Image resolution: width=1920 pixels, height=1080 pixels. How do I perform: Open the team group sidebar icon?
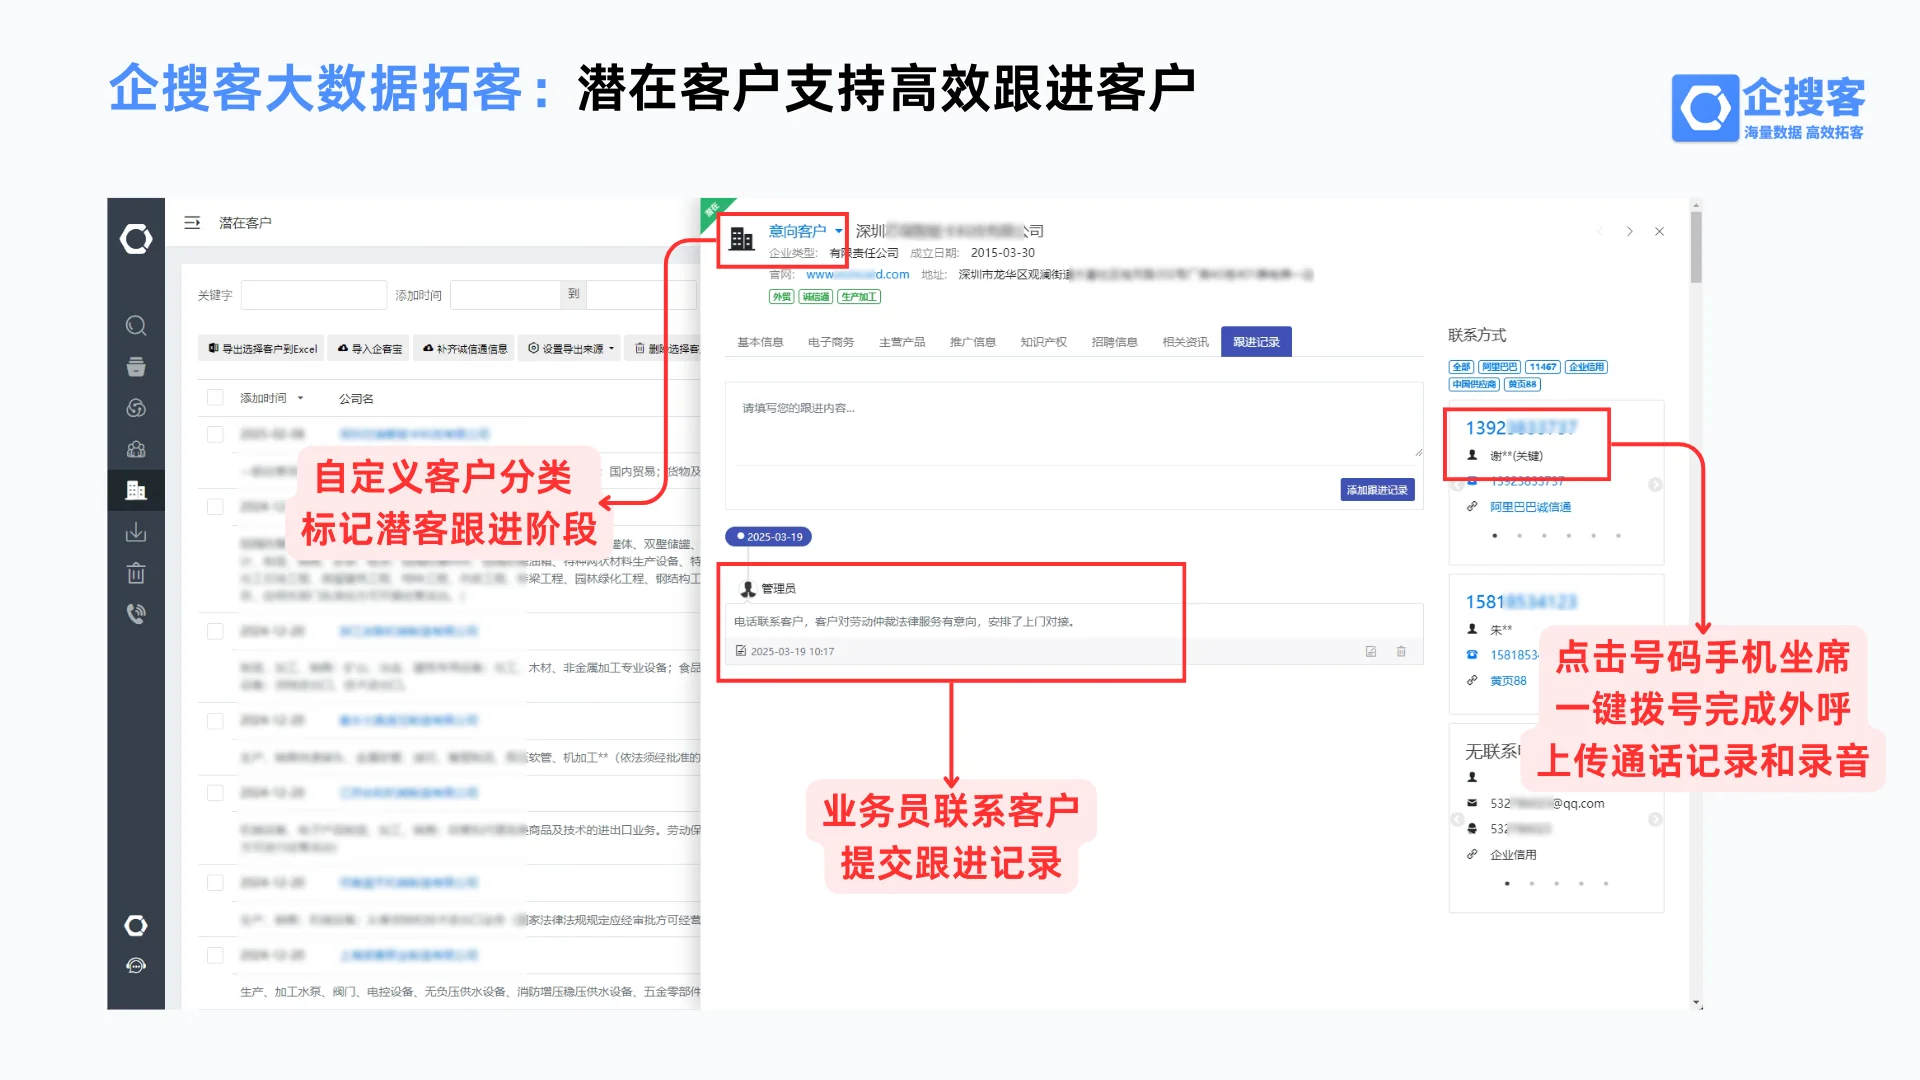(x=136, y=449)
